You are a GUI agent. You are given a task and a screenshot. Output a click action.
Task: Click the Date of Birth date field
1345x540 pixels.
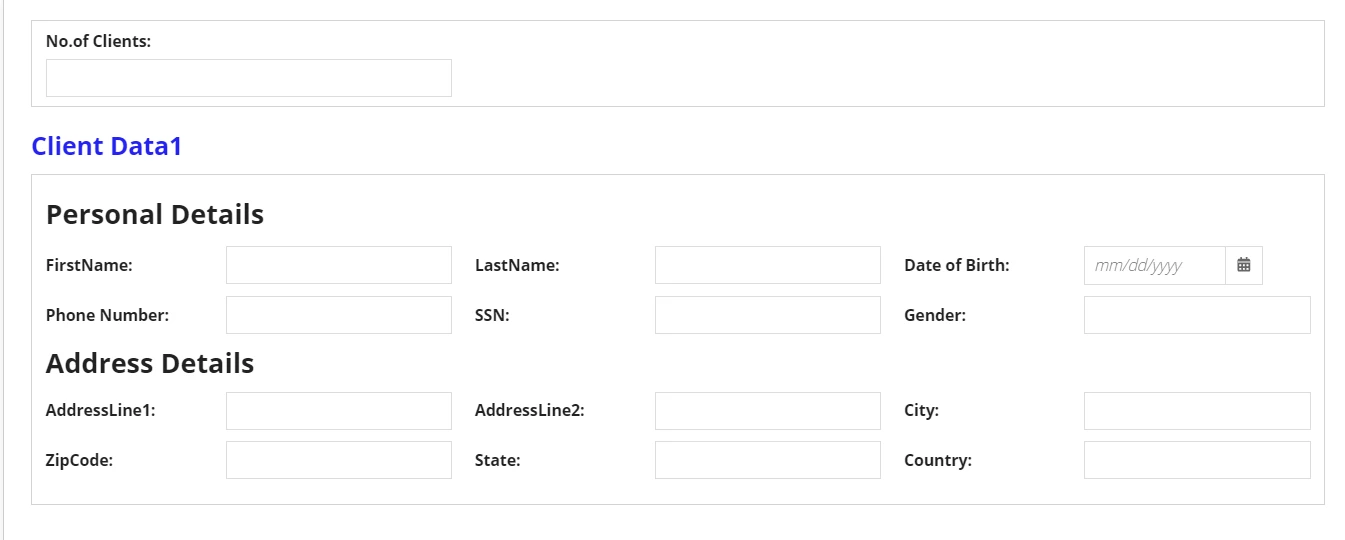(x=1155, y=265)
